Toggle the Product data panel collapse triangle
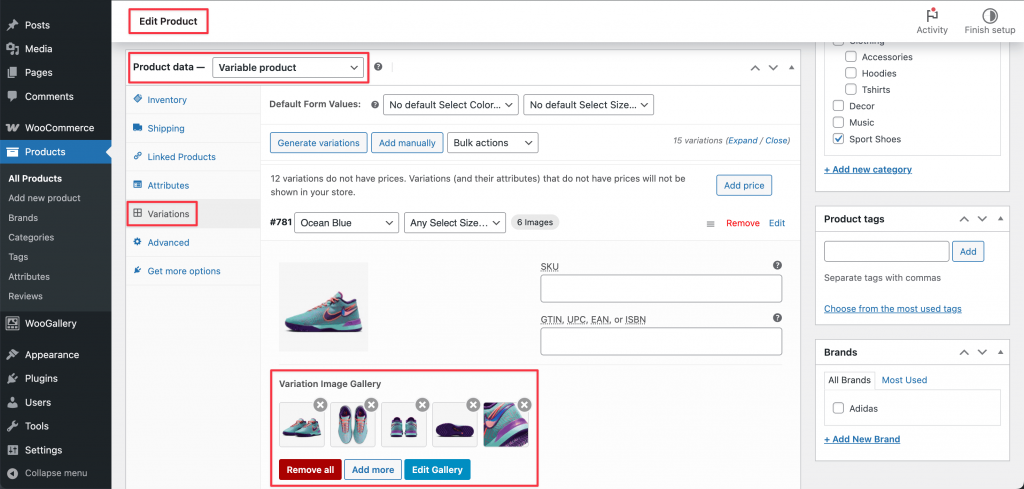The width and height of the screenshot is (1024, 489). [792, 67]
